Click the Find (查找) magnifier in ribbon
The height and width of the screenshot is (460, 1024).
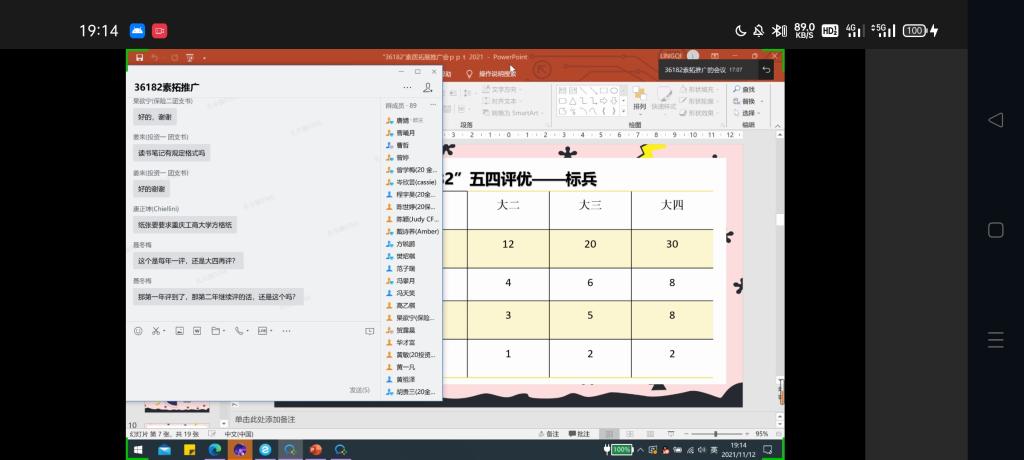(x=737, y=89)
